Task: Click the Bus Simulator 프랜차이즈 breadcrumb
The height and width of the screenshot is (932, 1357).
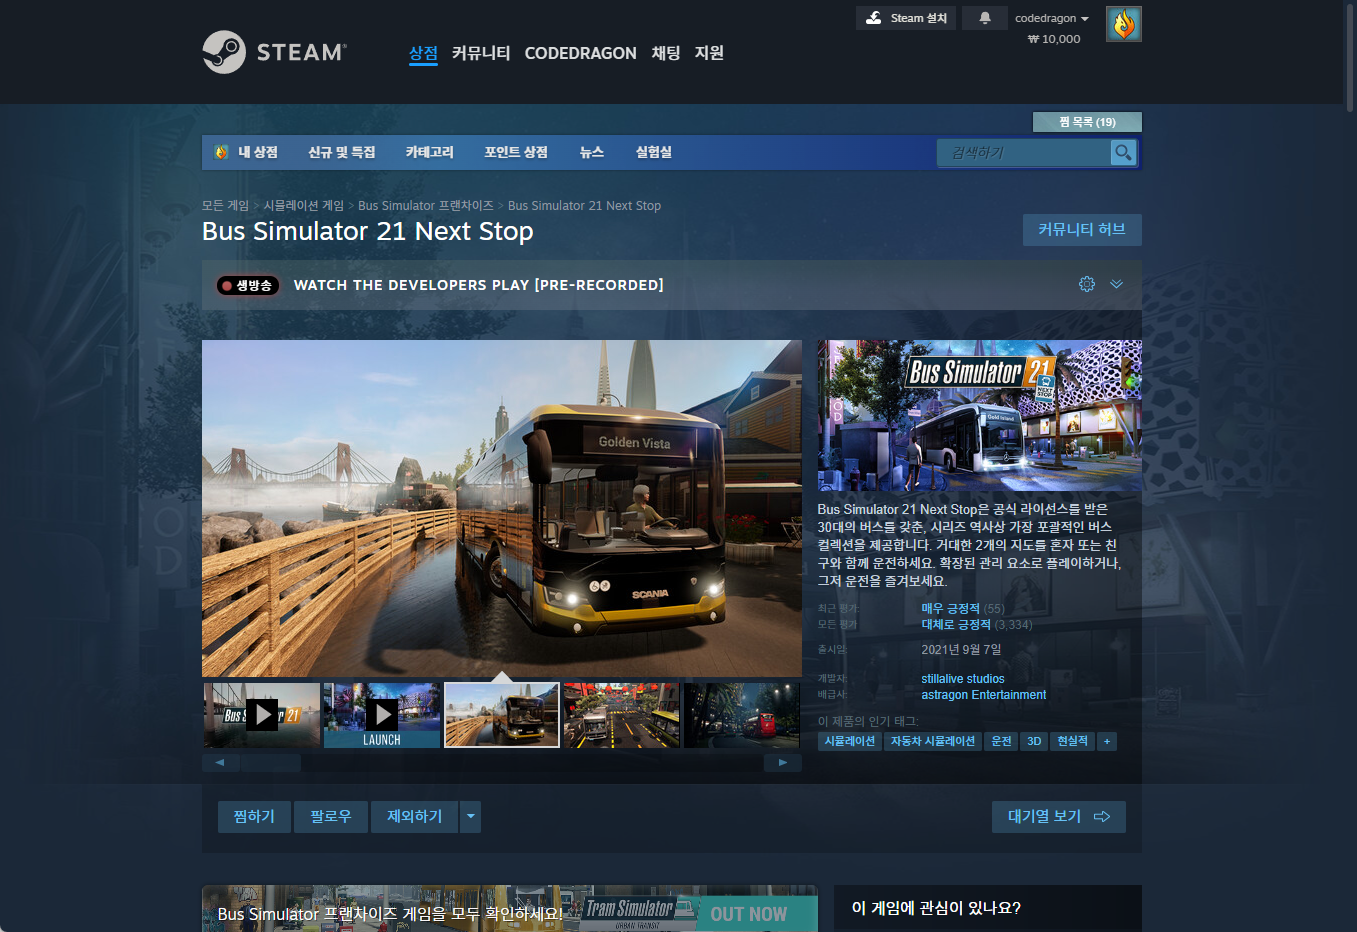Action: tap(426, 205)
